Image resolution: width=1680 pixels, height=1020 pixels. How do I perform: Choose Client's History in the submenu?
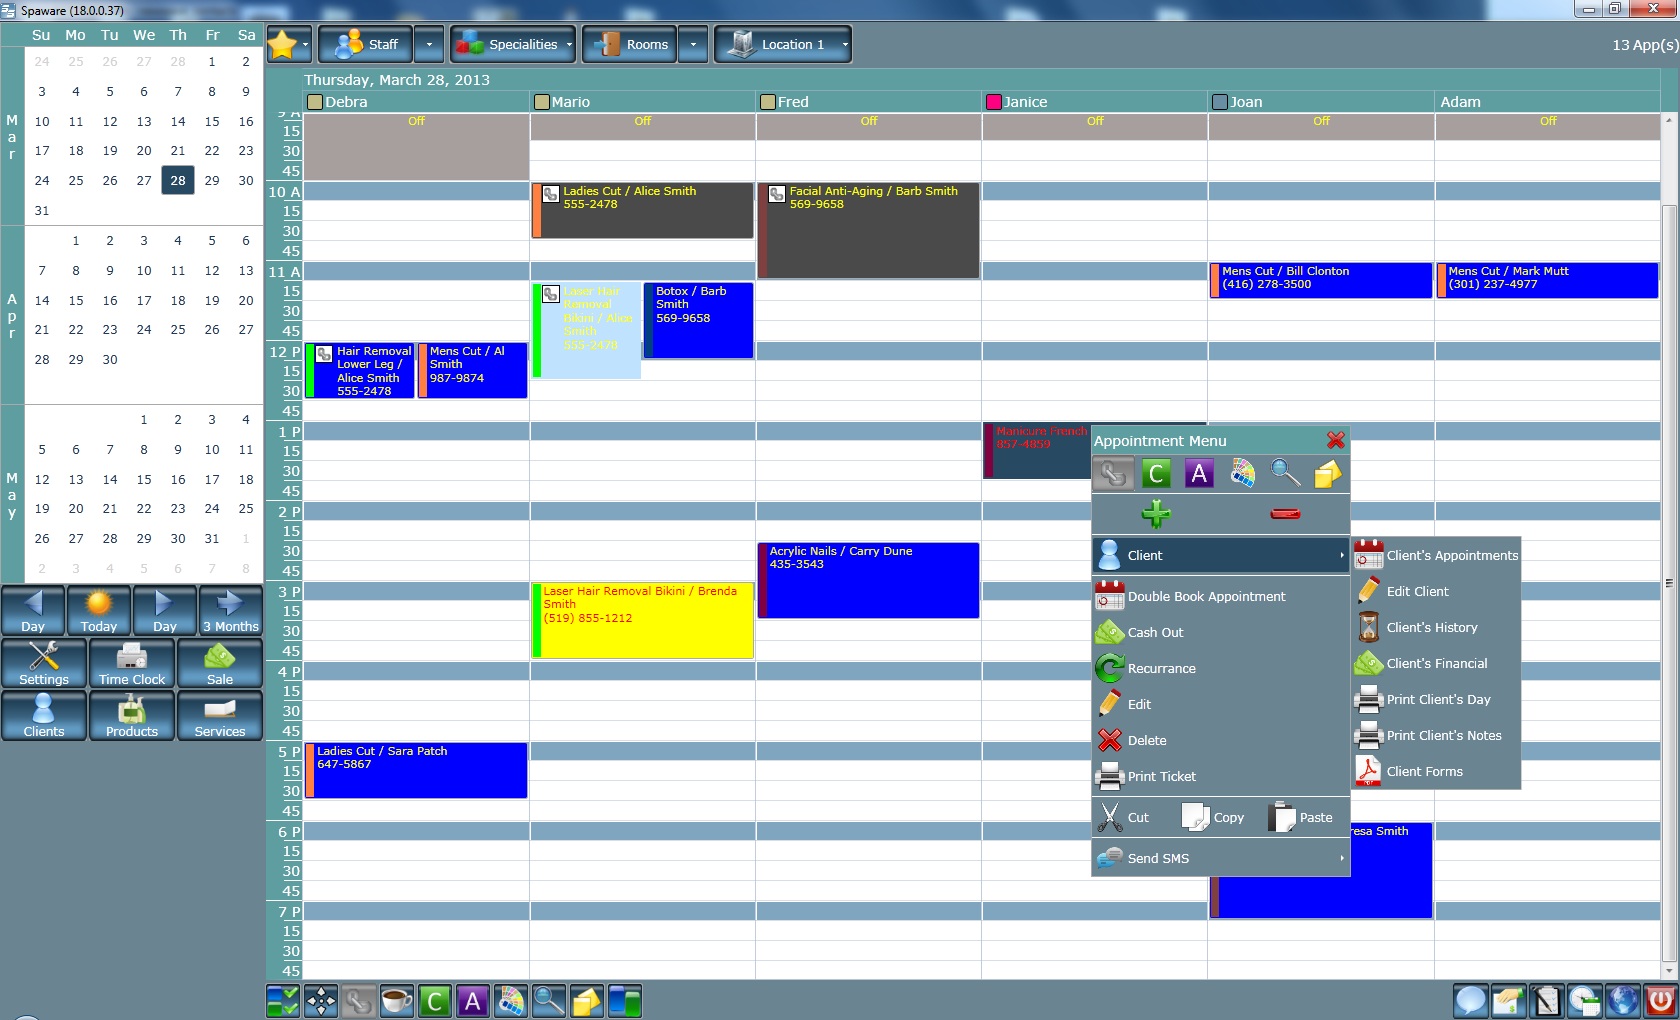[1431, 627]
